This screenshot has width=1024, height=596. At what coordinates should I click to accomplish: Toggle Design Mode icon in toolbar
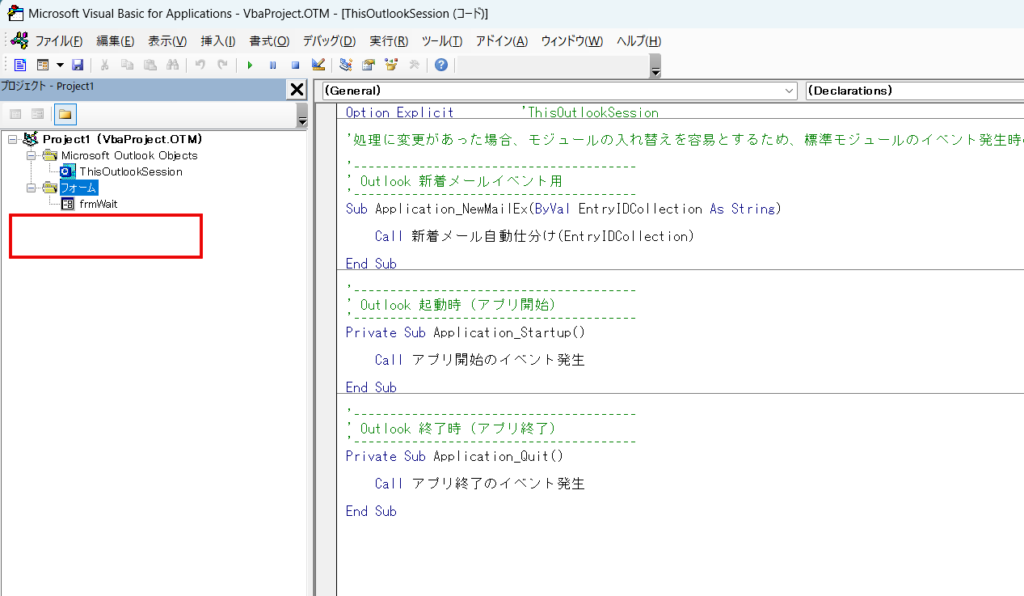(x=318, y=65)
